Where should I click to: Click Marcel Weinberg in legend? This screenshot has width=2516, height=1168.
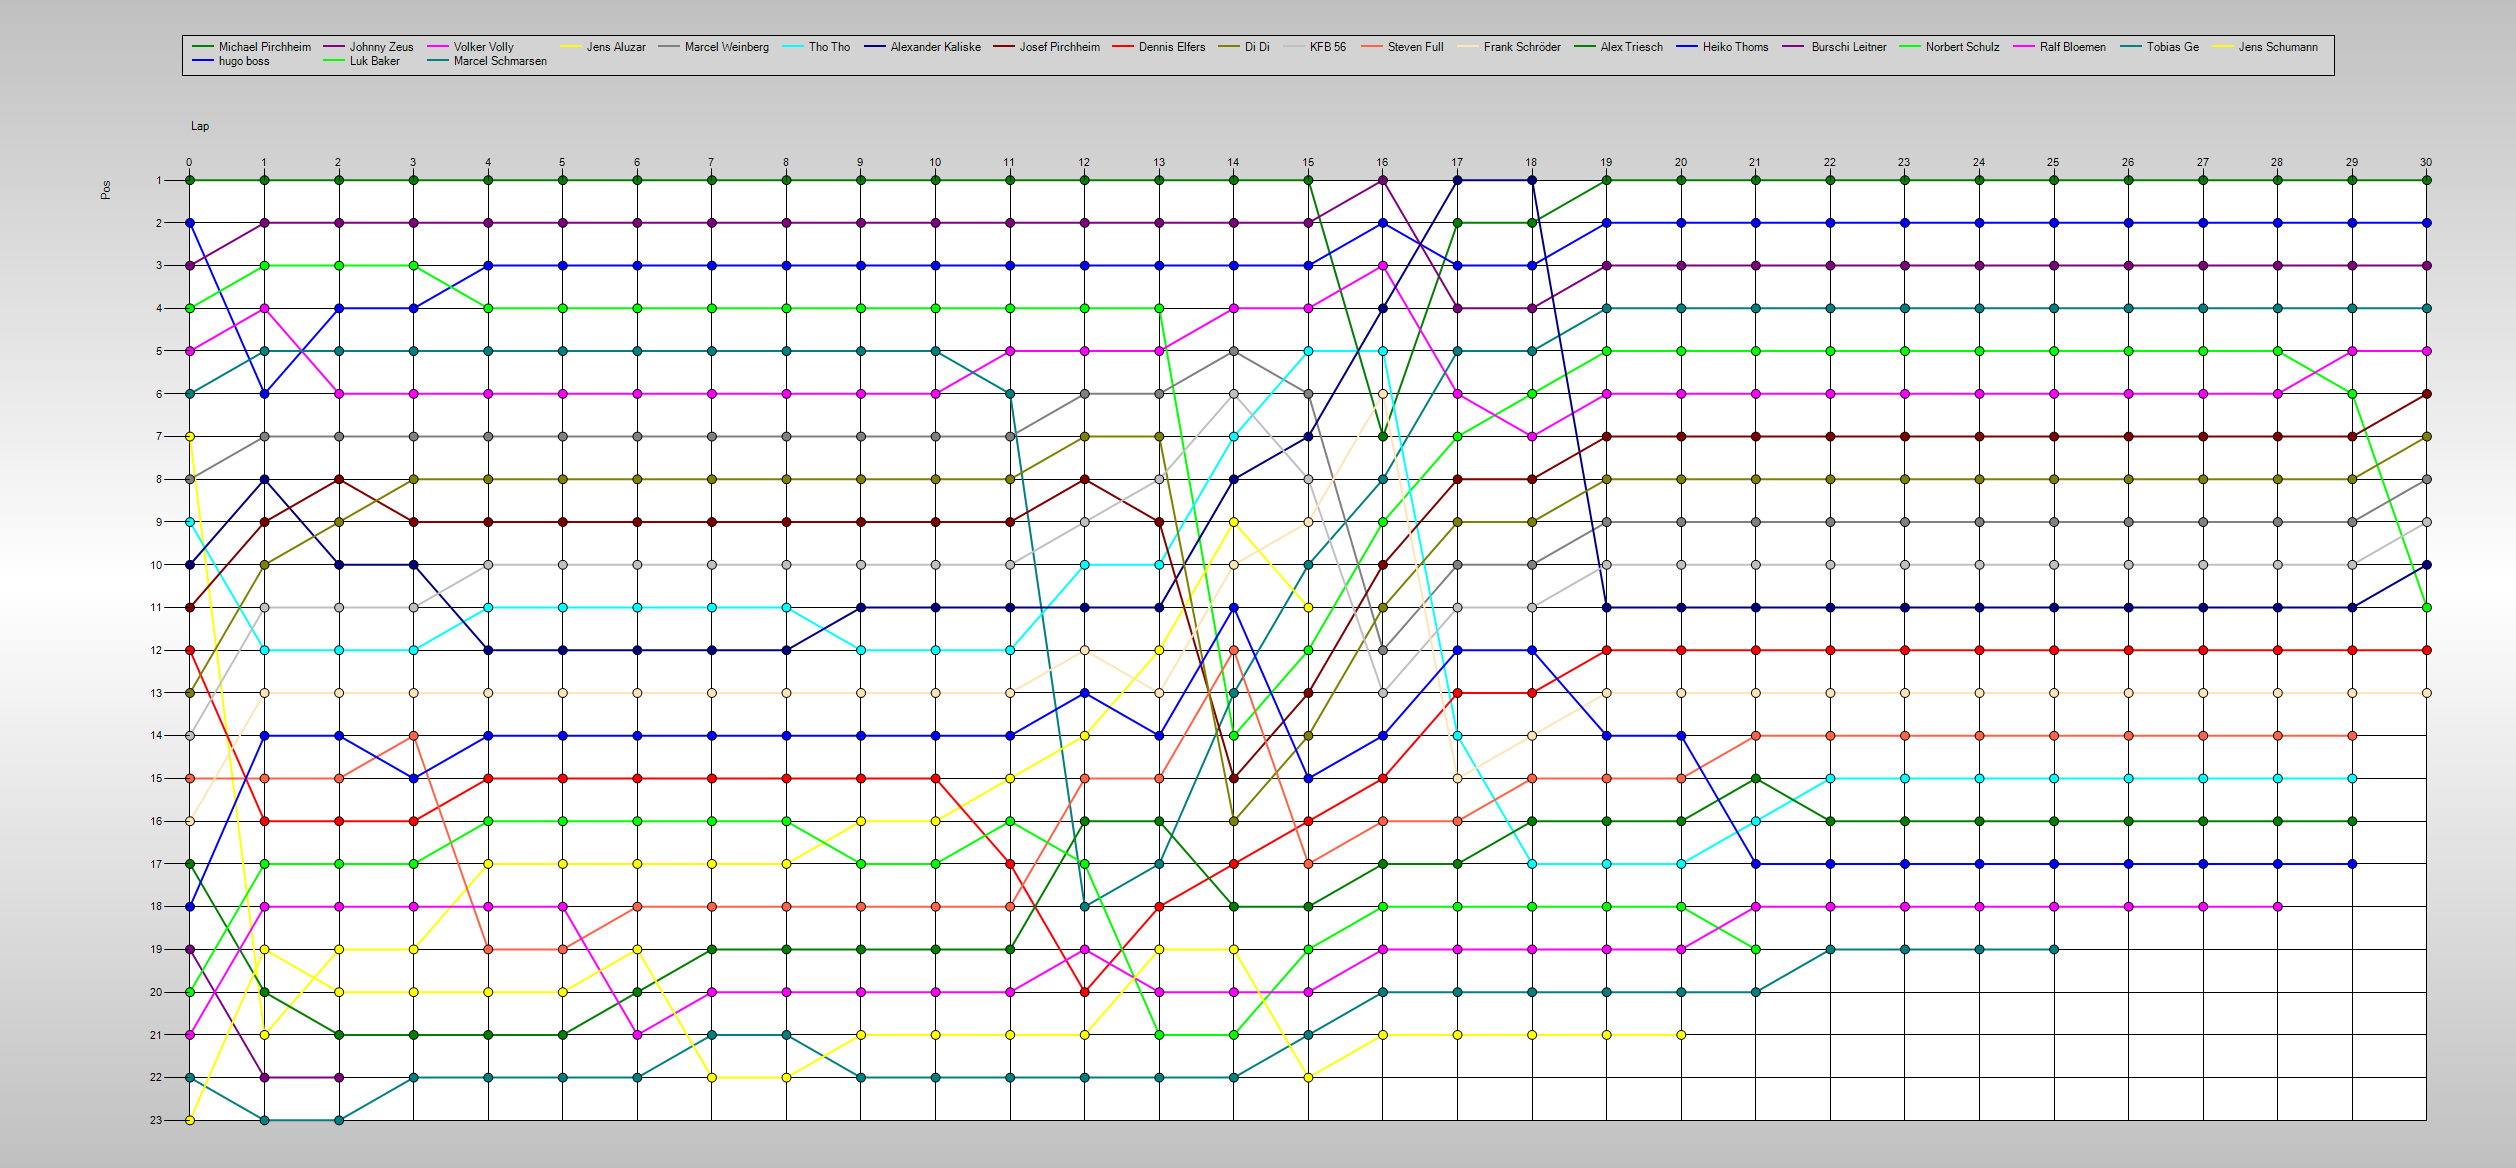[x=714, y=47]
